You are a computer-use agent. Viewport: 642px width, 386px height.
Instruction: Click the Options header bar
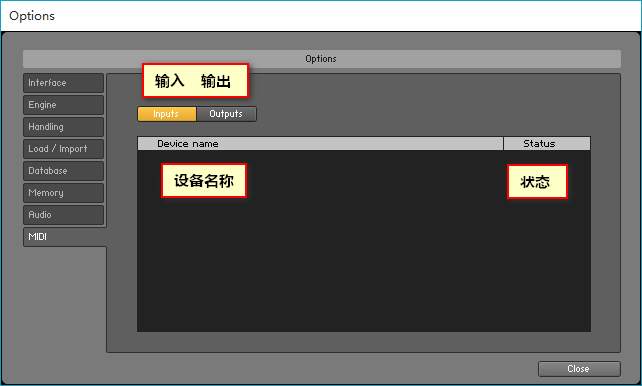322,59
